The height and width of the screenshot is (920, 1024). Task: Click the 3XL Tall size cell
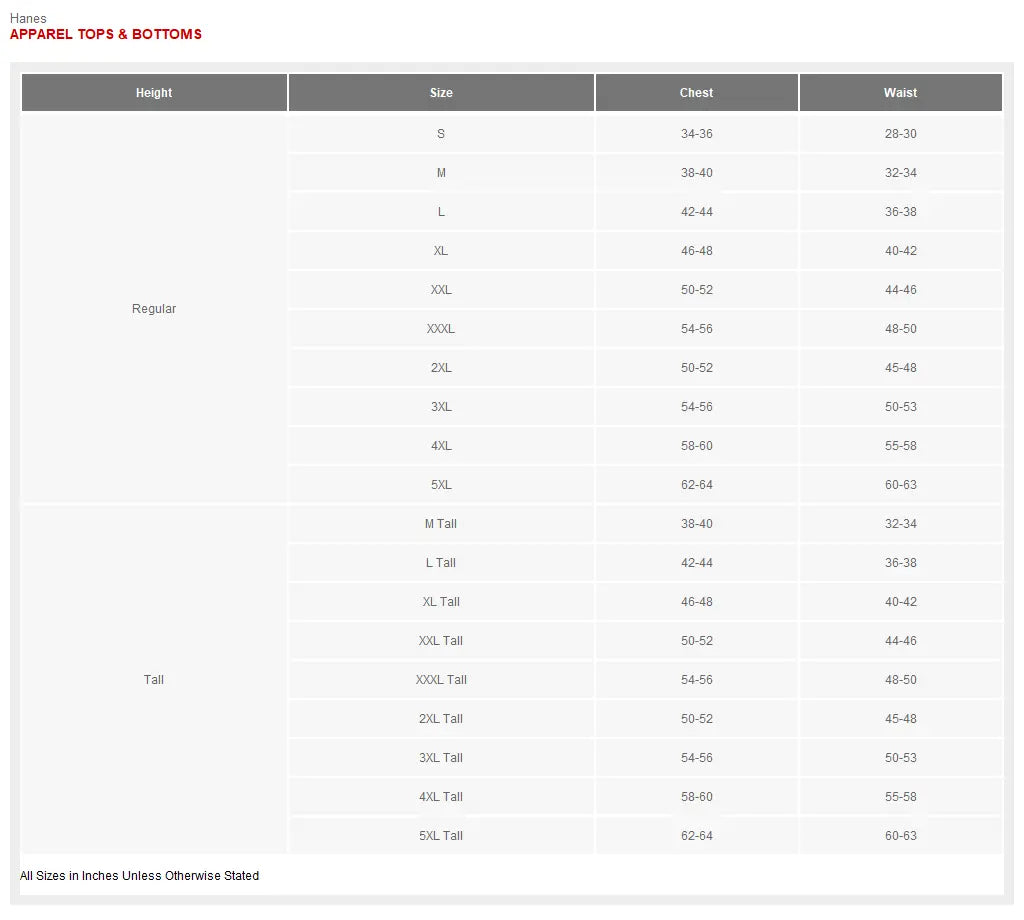pyautogui.click(x=441, y=758)
